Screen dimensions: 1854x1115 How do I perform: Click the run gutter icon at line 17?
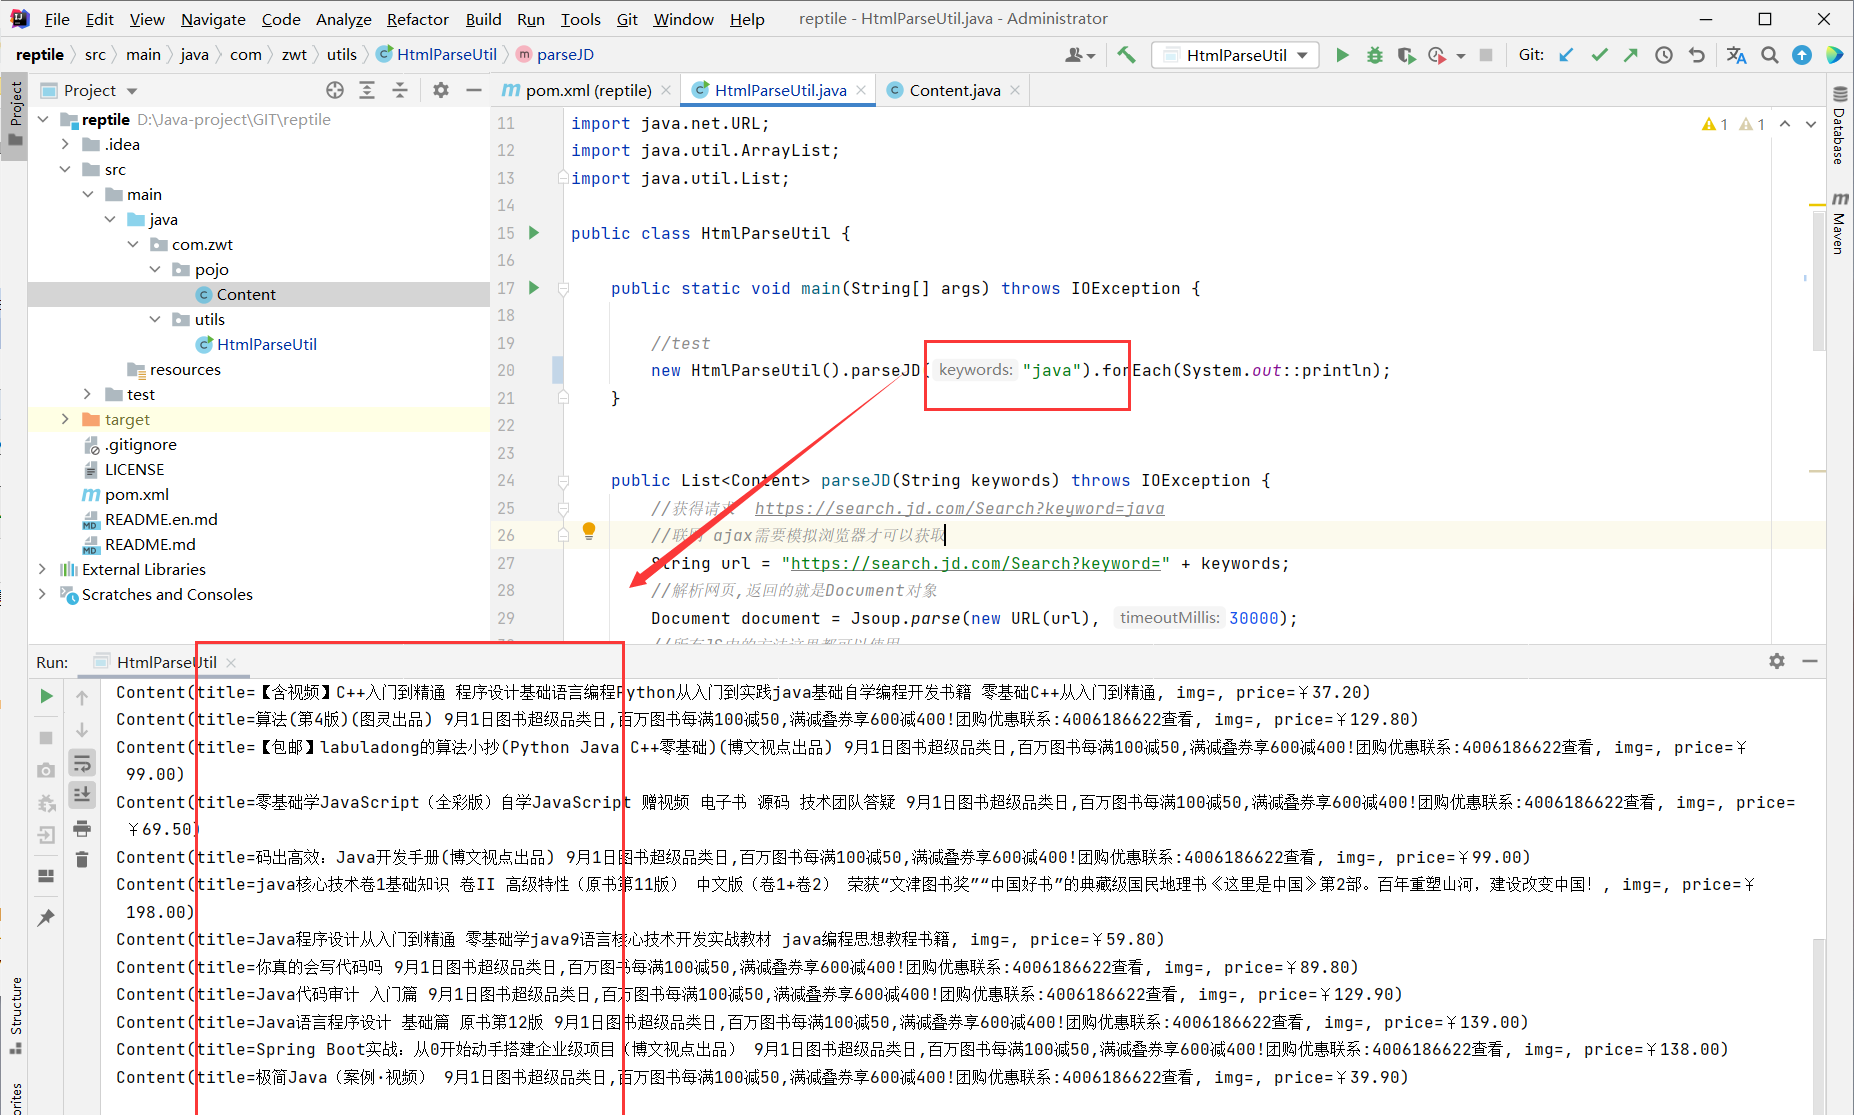click(534, 288)
